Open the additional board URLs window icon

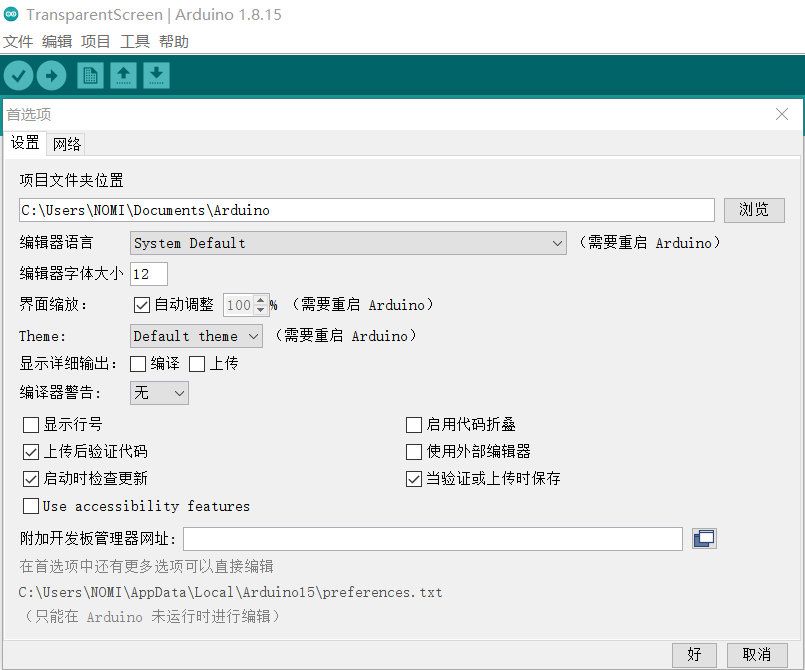[704, 539]
